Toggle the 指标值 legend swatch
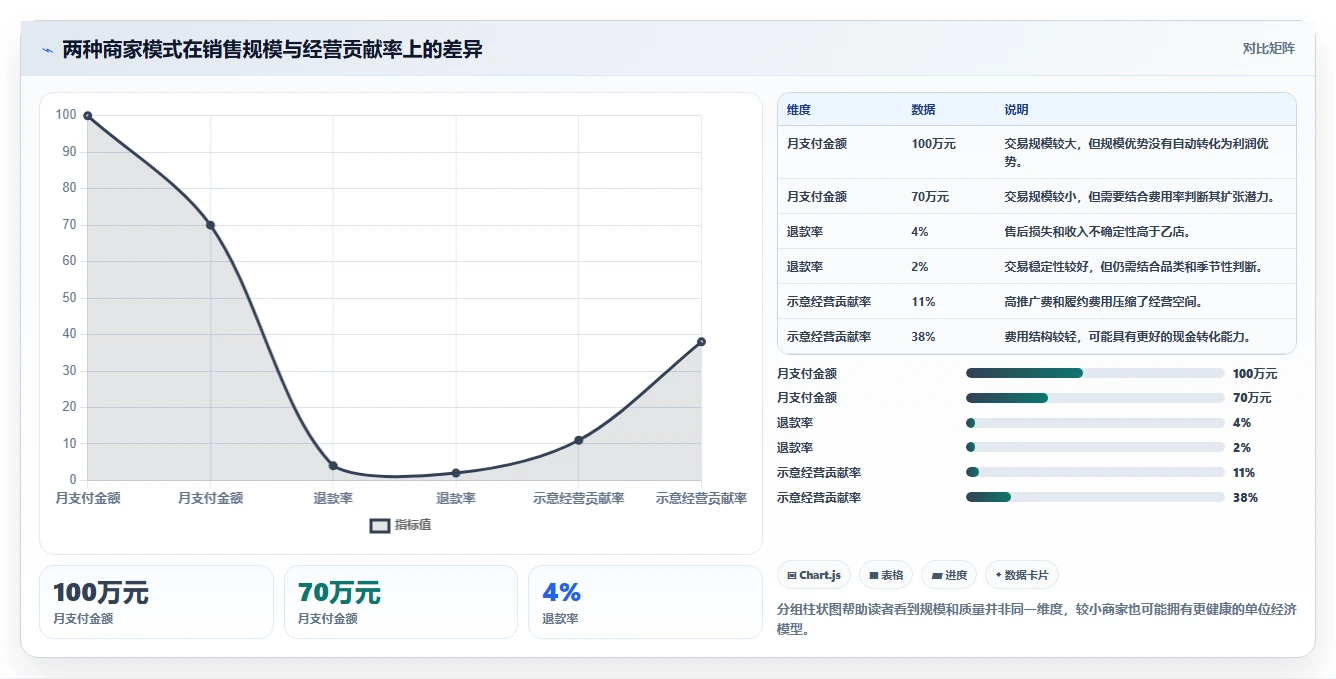 [380, 525]
